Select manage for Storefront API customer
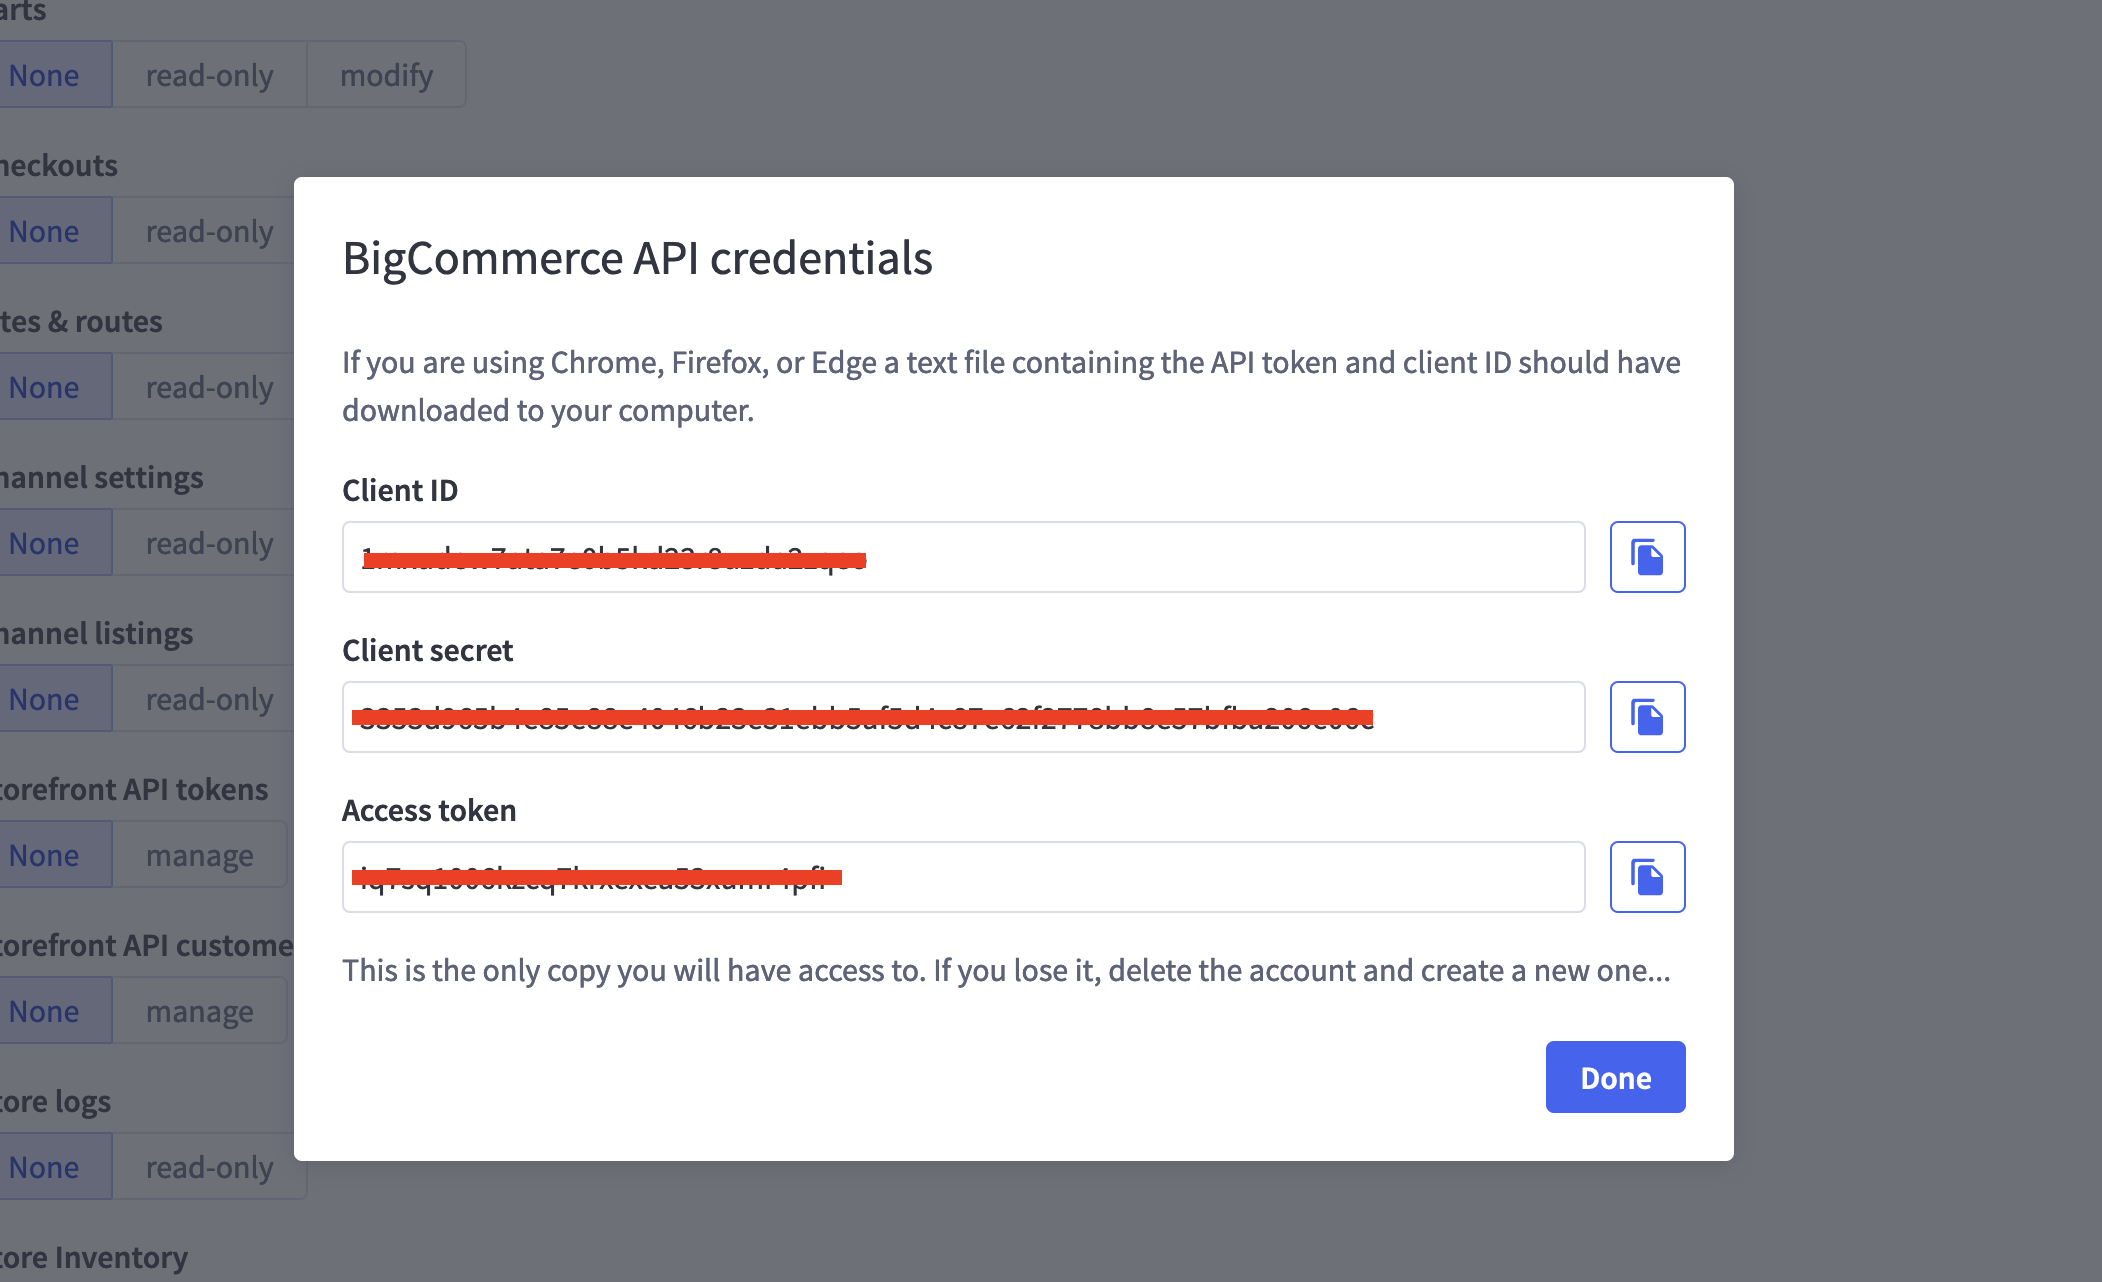The image size is (2102, 1282). coord(199,1011)
